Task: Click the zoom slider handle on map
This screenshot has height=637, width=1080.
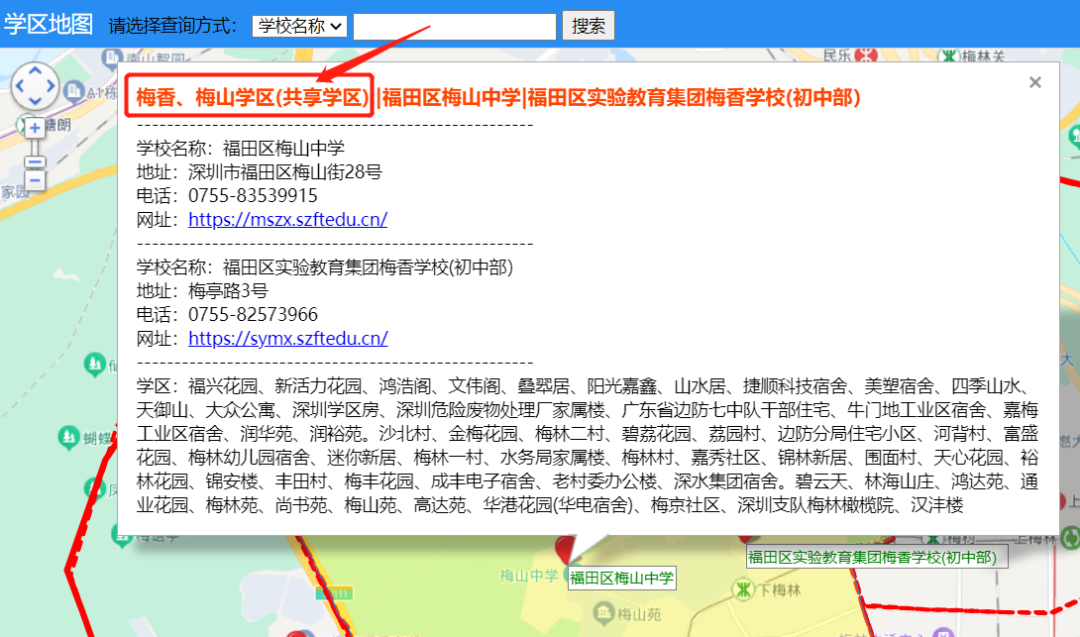Action: click(35, 163)
